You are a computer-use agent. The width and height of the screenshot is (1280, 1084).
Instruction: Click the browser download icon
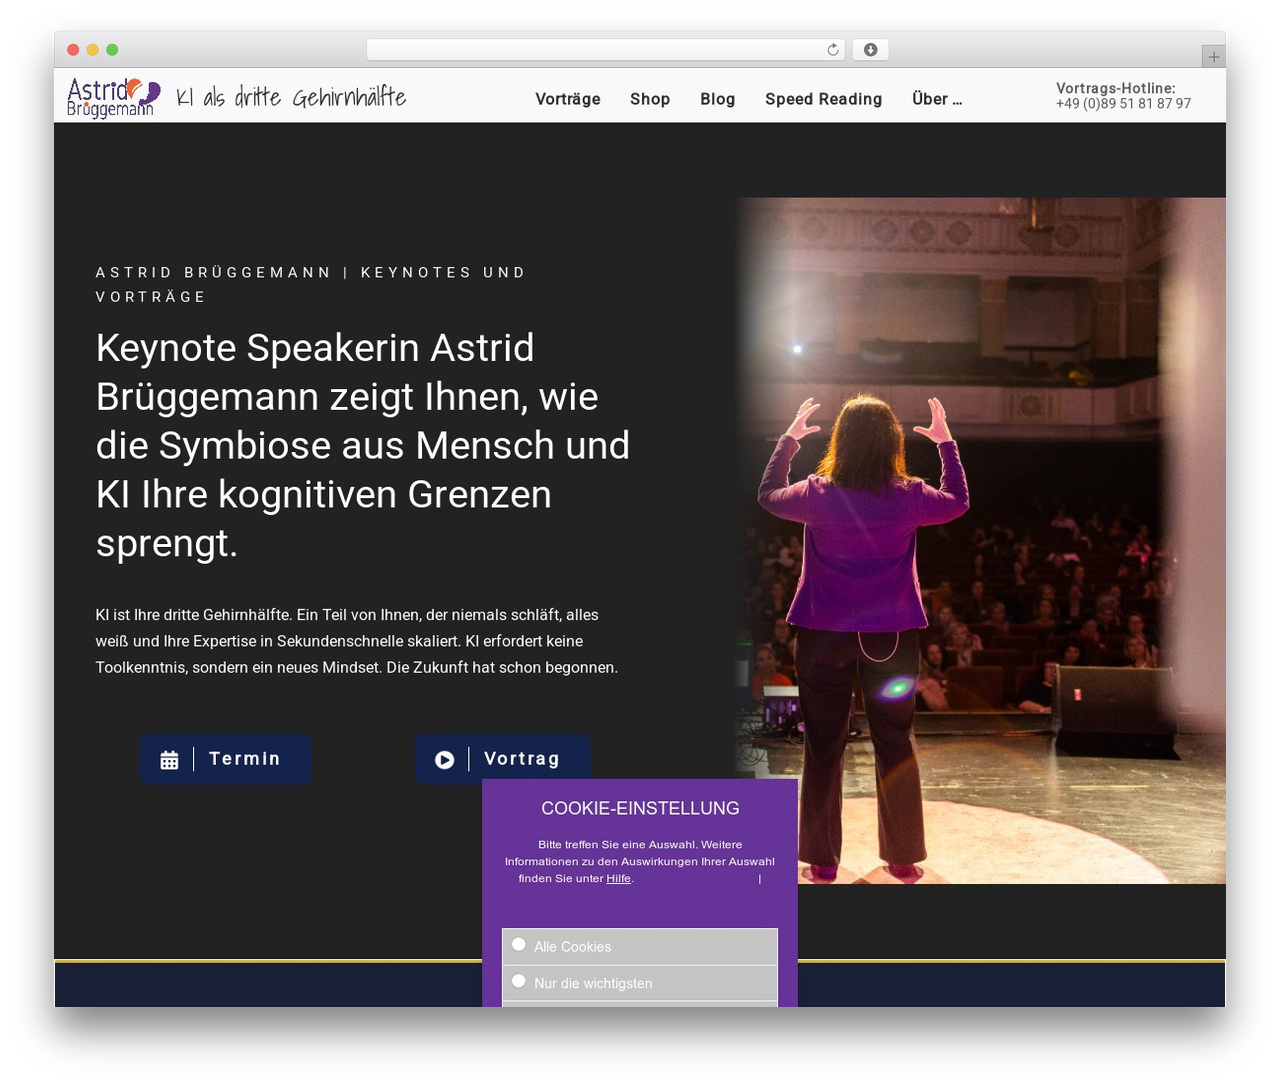pyautogui.click(x=871, y=50)
